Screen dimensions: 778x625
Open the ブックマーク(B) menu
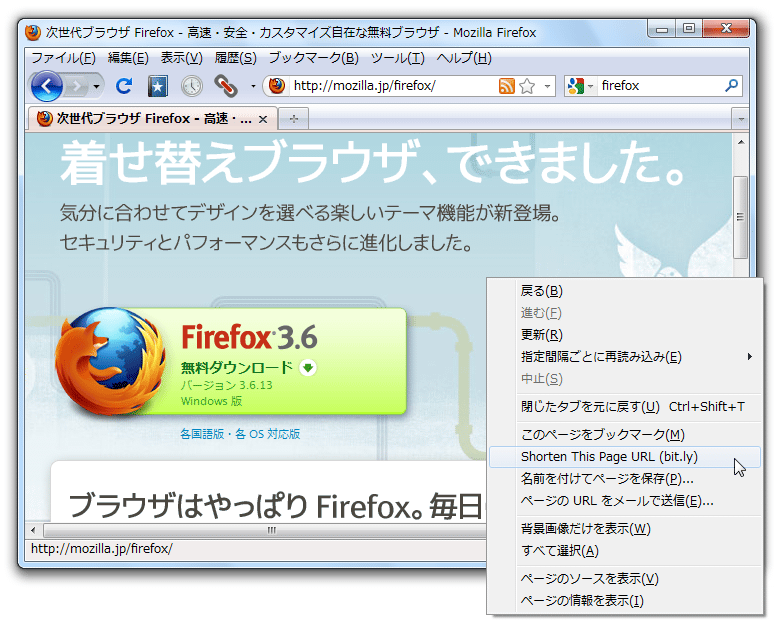tap(313, 58)
